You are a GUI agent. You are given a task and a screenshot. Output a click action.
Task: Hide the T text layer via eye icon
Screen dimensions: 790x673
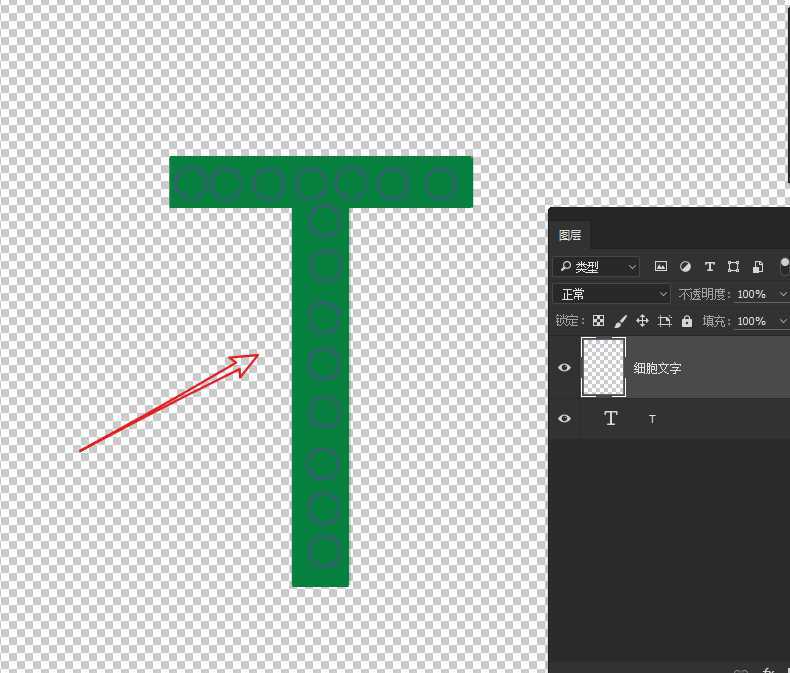(565, 419)
